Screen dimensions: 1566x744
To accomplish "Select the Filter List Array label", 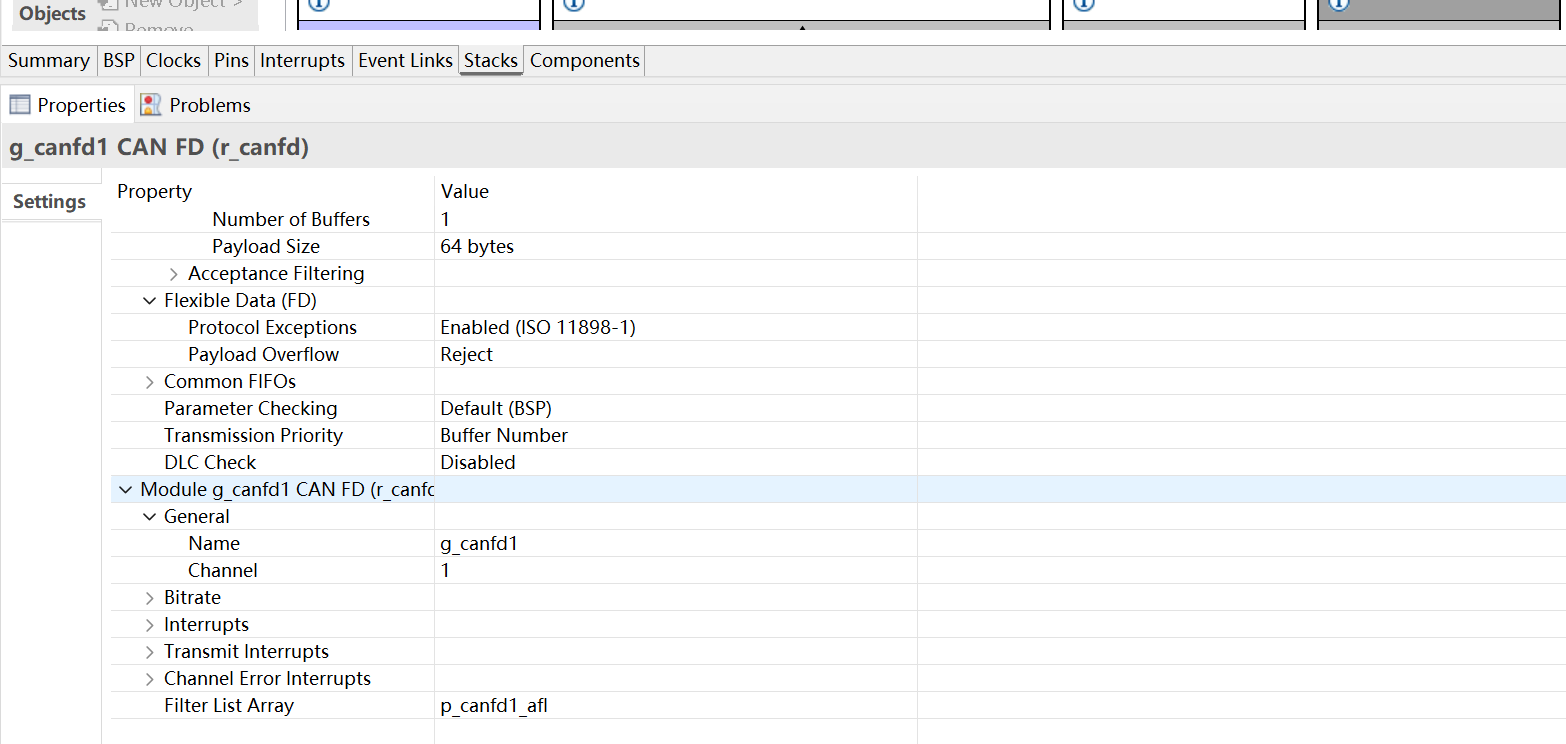I will point(229,706).
